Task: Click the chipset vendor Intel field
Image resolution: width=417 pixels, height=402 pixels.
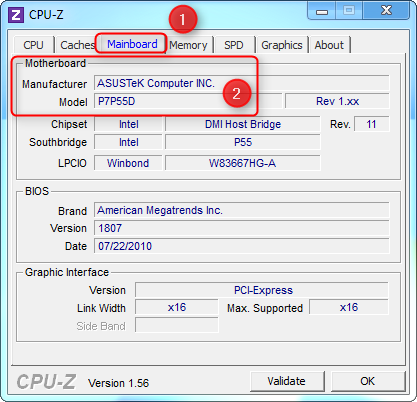Action: (129, 124)
